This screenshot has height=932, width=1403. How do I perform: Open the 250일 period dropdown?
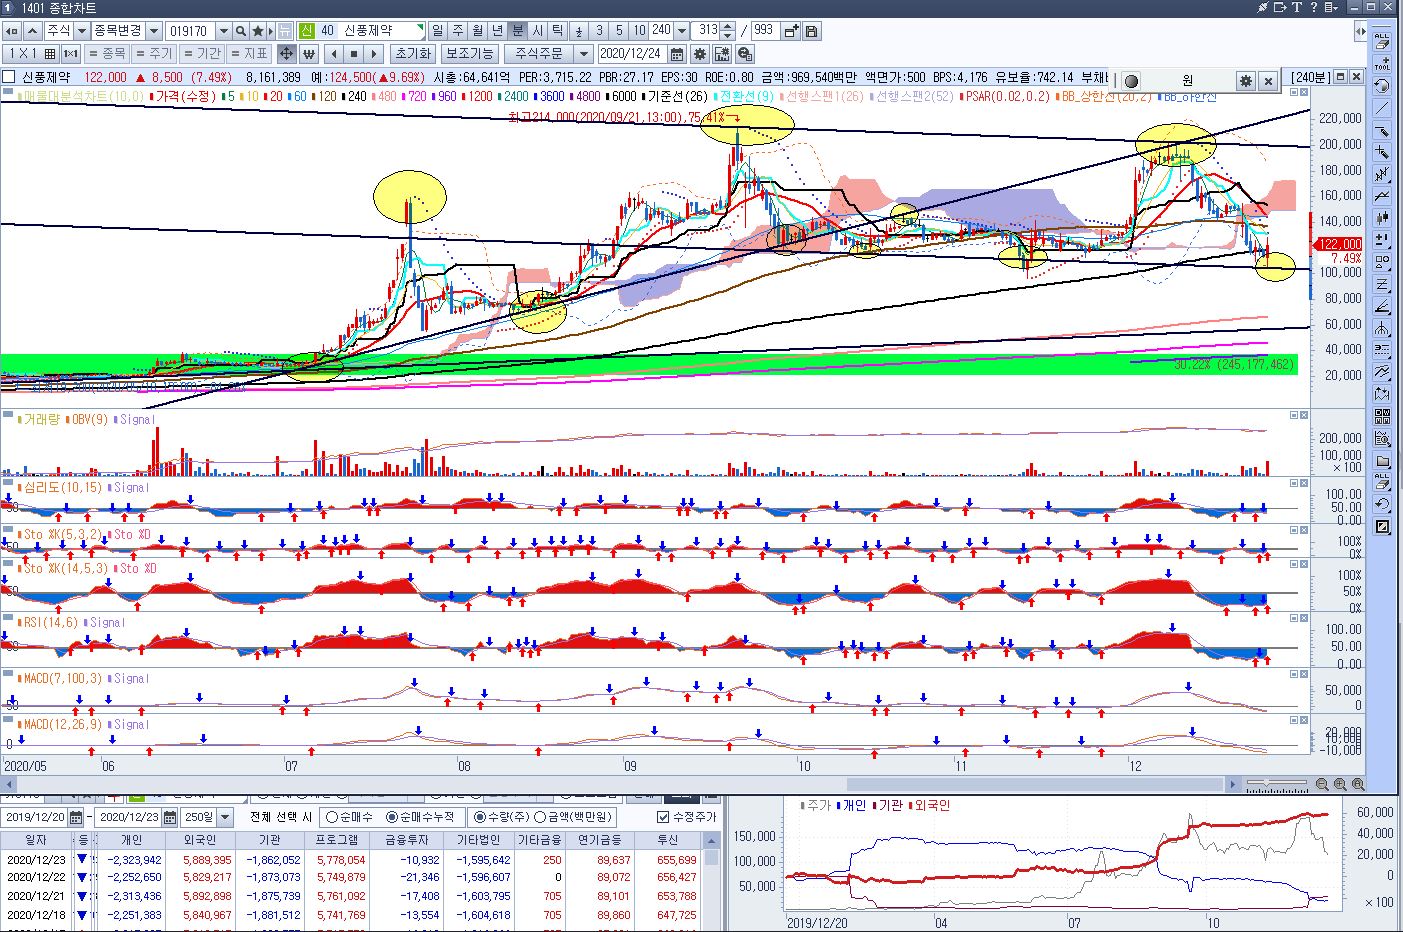point(225,817)
